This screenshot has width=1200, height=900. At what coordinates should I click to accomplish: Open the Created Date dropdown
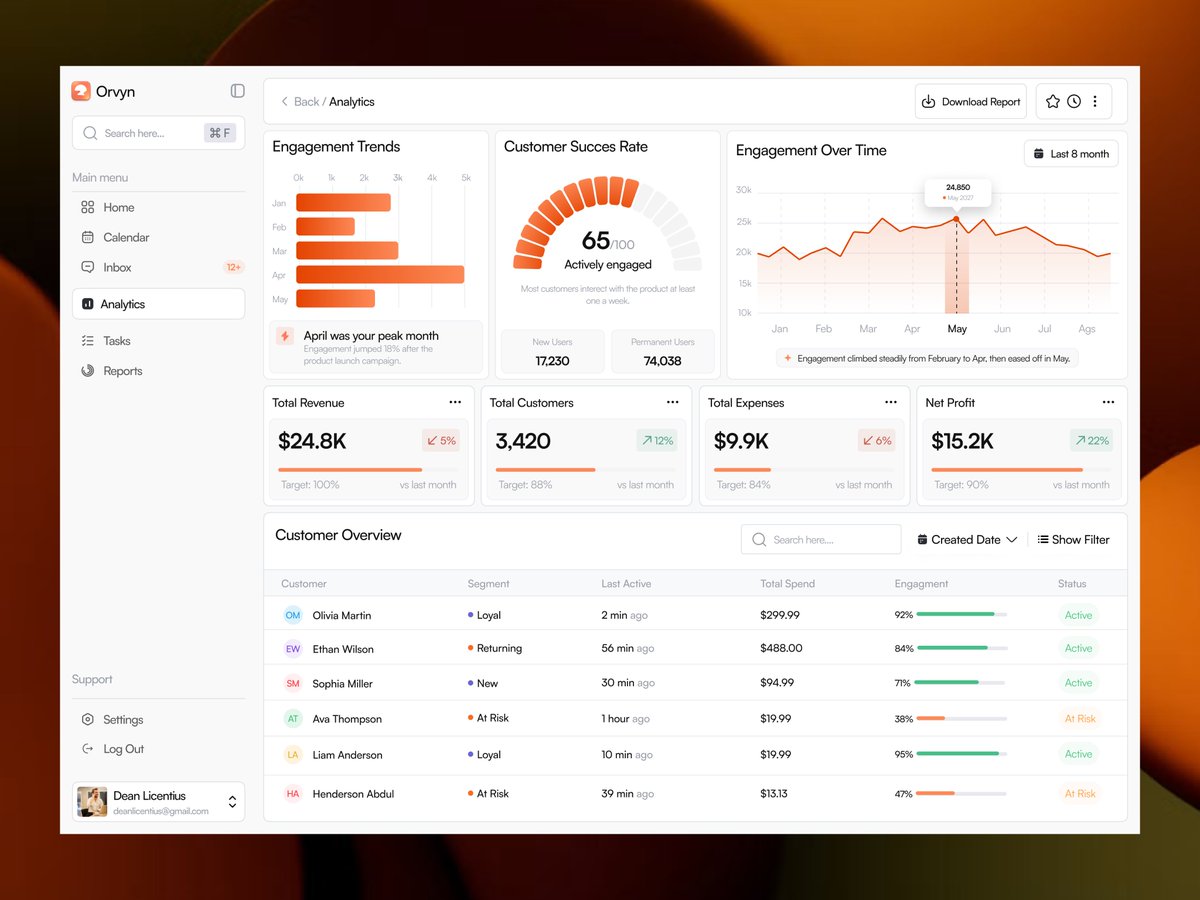click(967, 539)
